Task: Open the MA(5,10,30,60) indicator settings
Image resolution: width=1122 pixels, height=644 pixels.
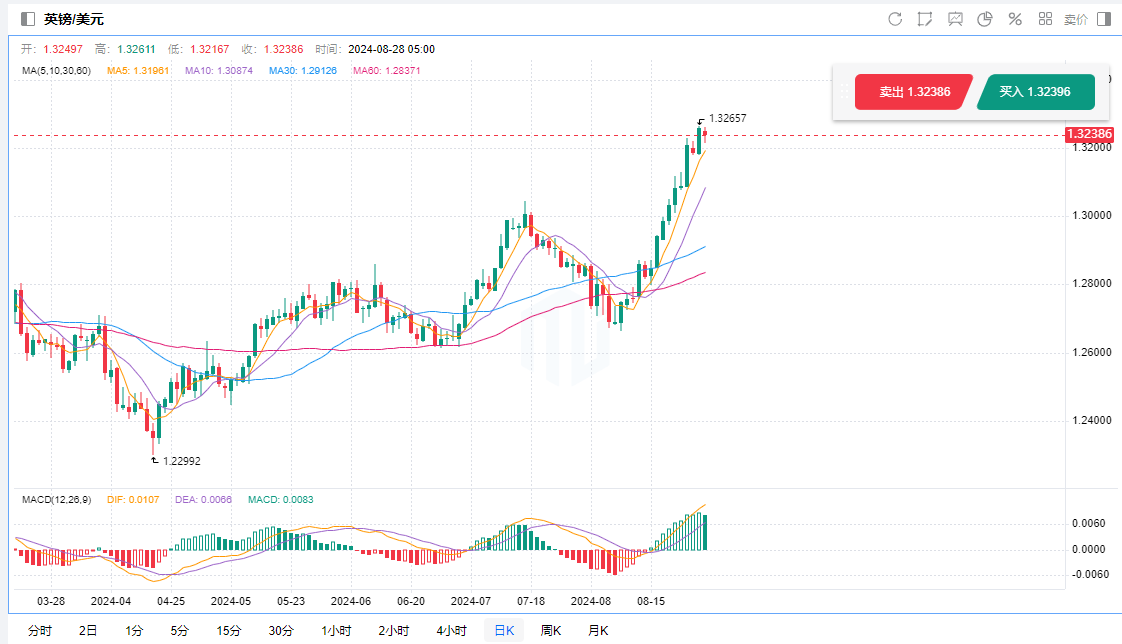Action: tap(56, 70)
